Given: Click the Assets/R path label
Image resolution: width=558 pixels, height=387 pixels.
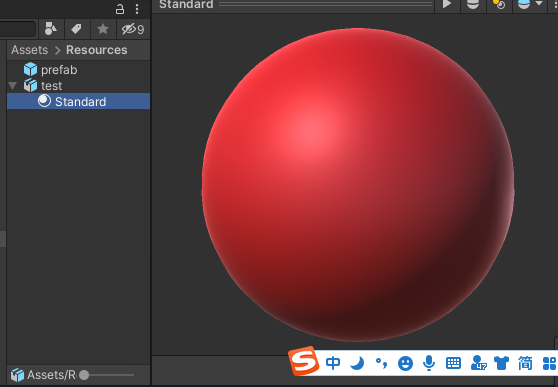Looking at the screenshot, I should coord(51,375).
